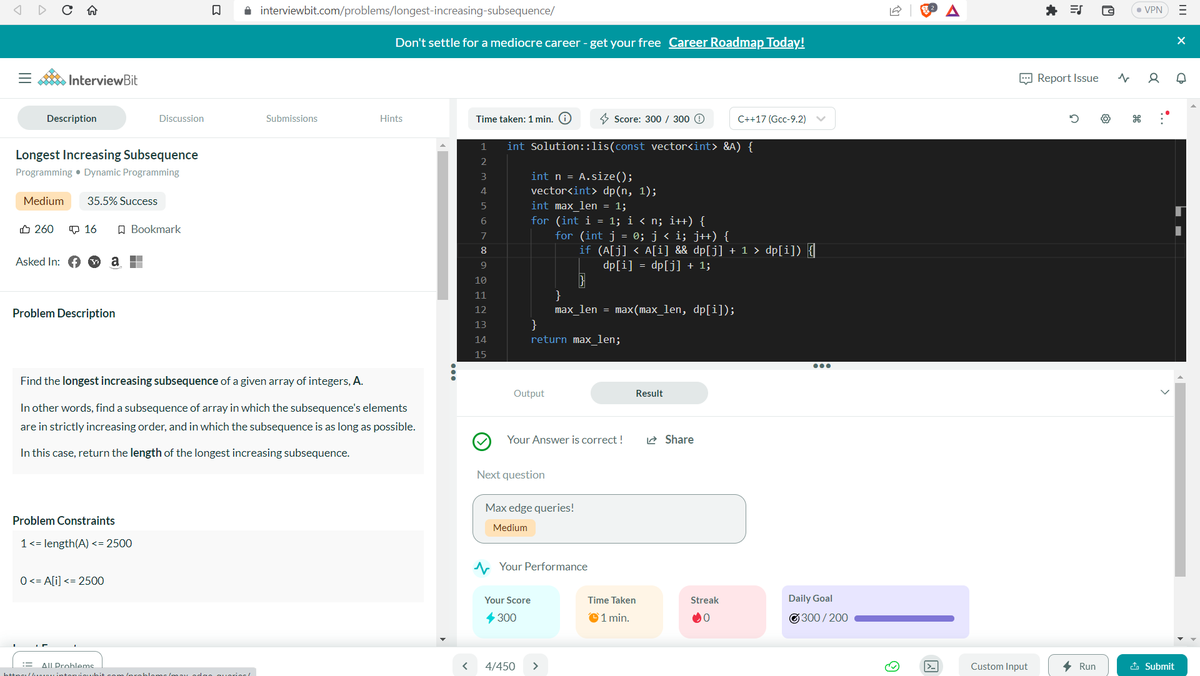Go to the next problem arrow
The width and height of the screenshot is (1200, 676).
point(536,666)
